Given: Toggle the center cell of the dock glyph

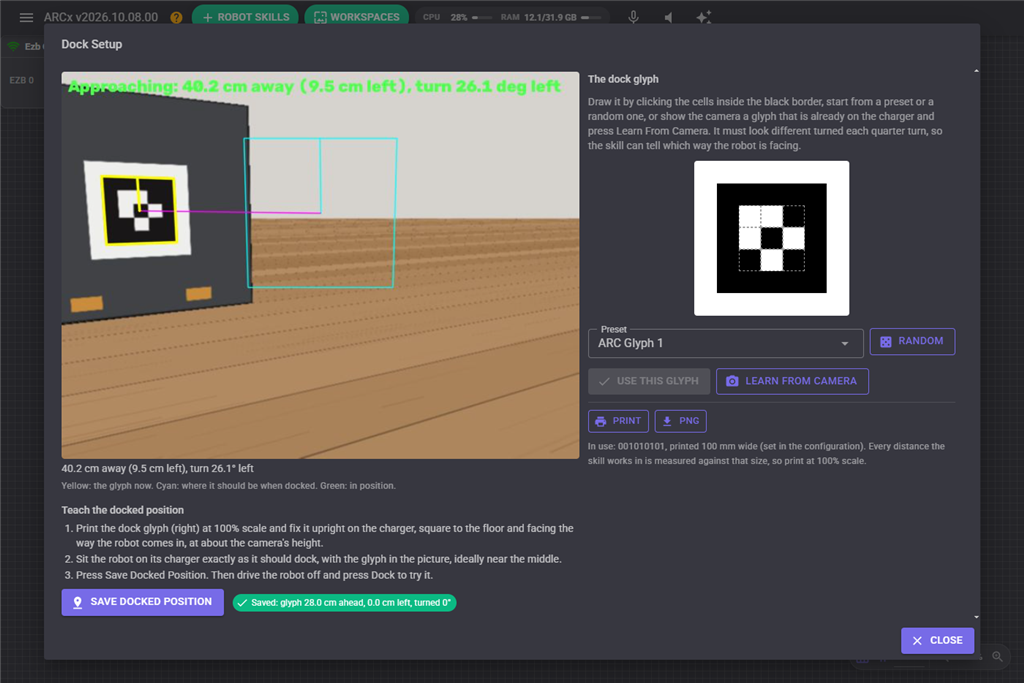Looking at the screenshot, I should [x=772, y=238].
